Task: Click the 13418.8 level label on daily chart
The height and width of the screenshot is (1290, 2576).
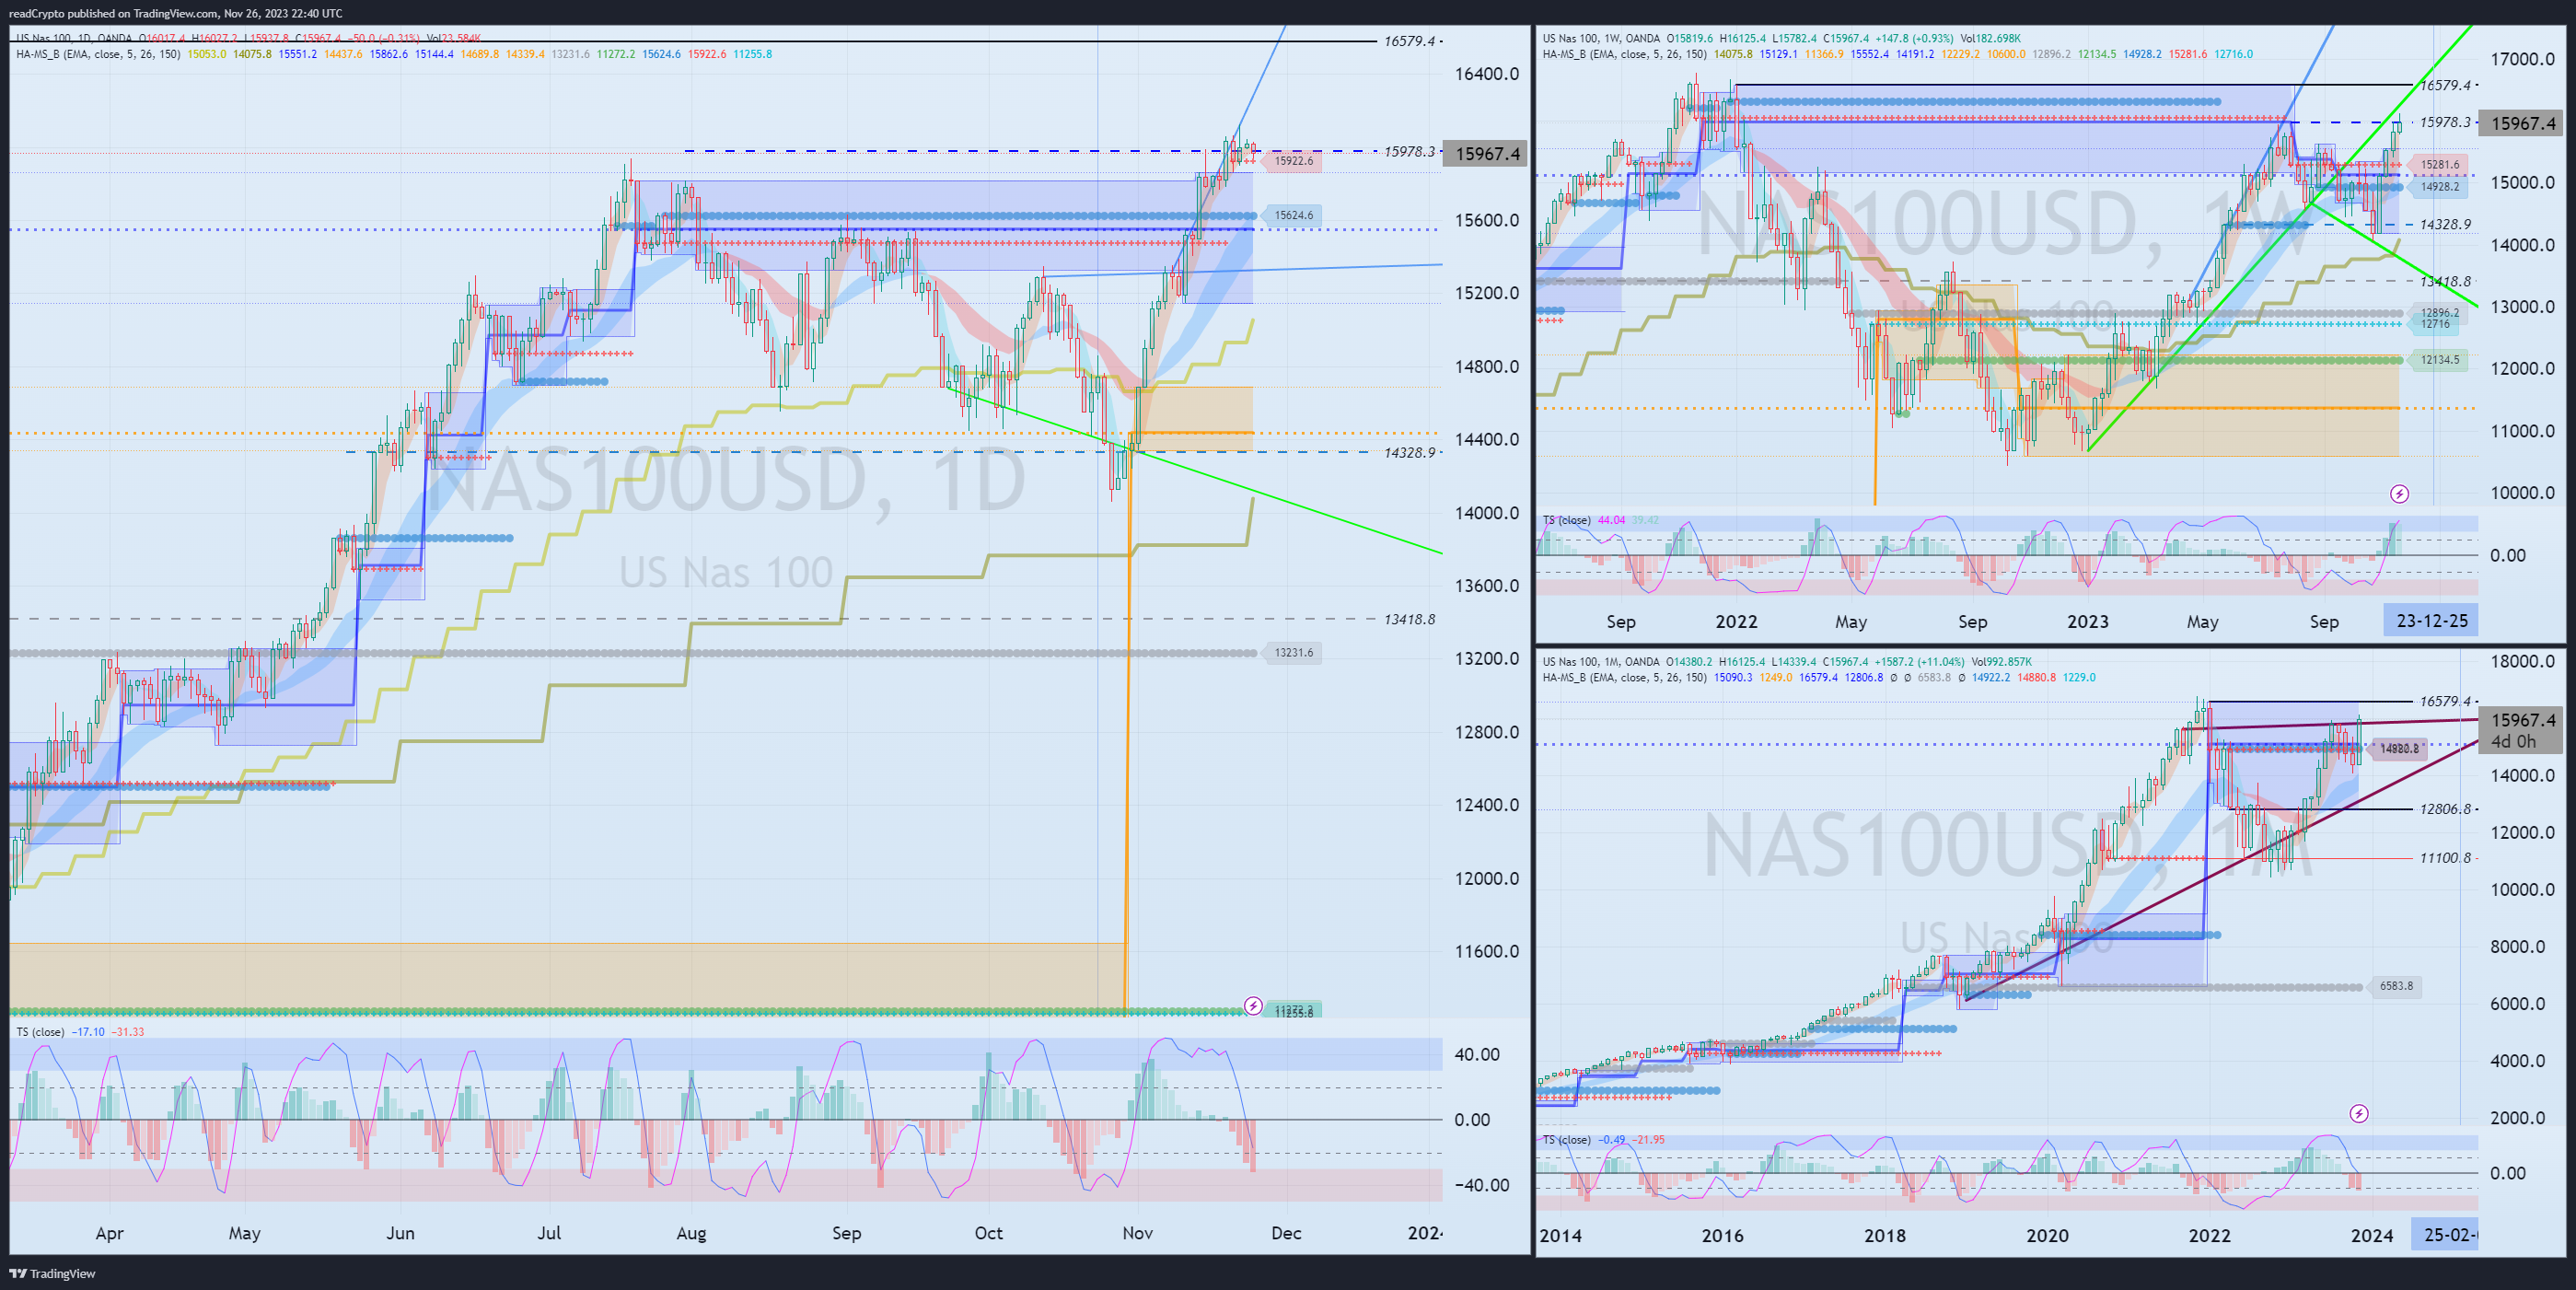Action: tap(1409, 619)
